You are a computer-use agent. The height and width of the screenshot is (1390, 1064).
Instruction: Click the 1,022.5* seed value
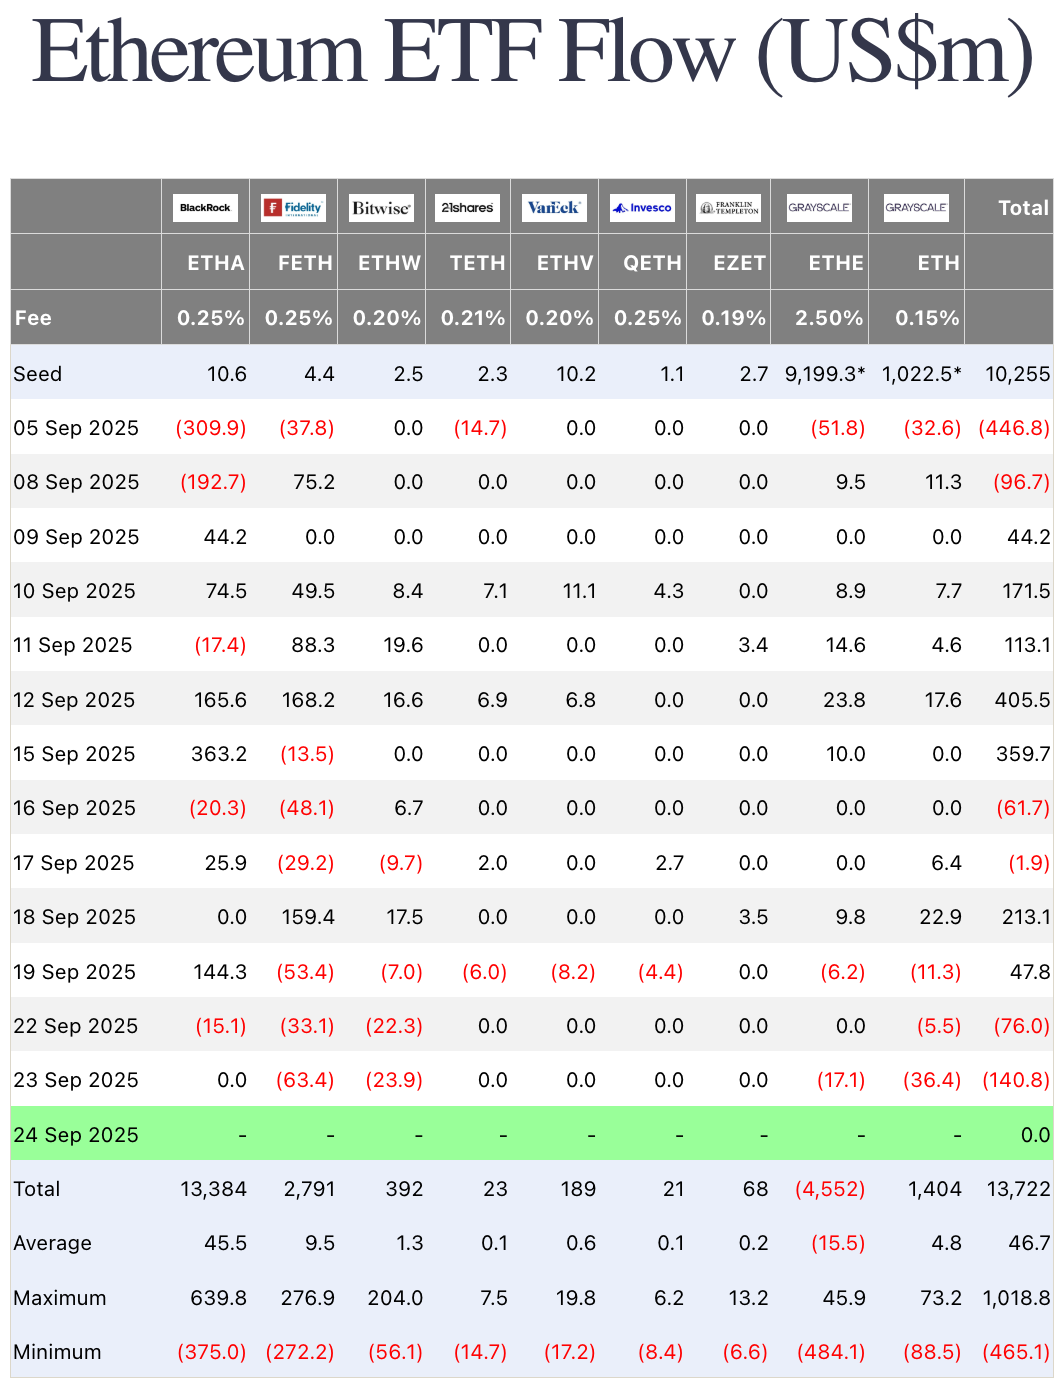(922, 374)
